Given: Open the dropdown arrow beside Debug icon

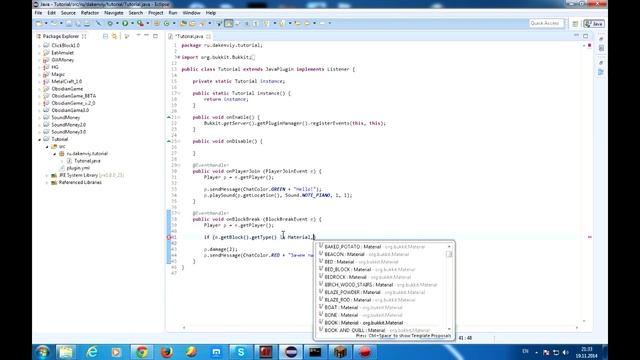Looking at the screenshot, I should pos(117,24).
